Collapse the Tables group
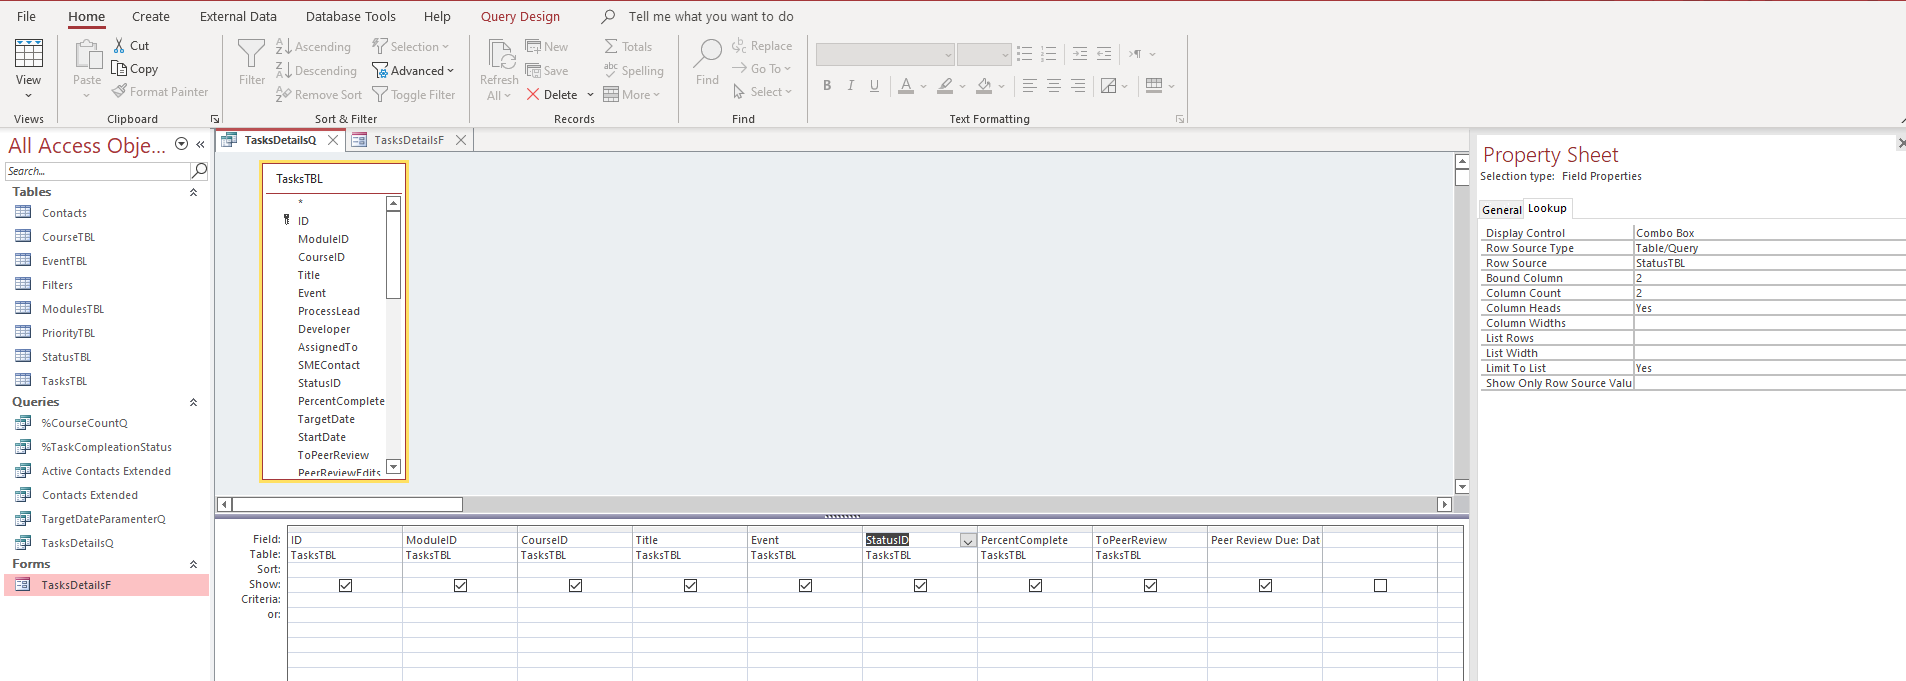The image size is (1906, 681). click(194, 192)
